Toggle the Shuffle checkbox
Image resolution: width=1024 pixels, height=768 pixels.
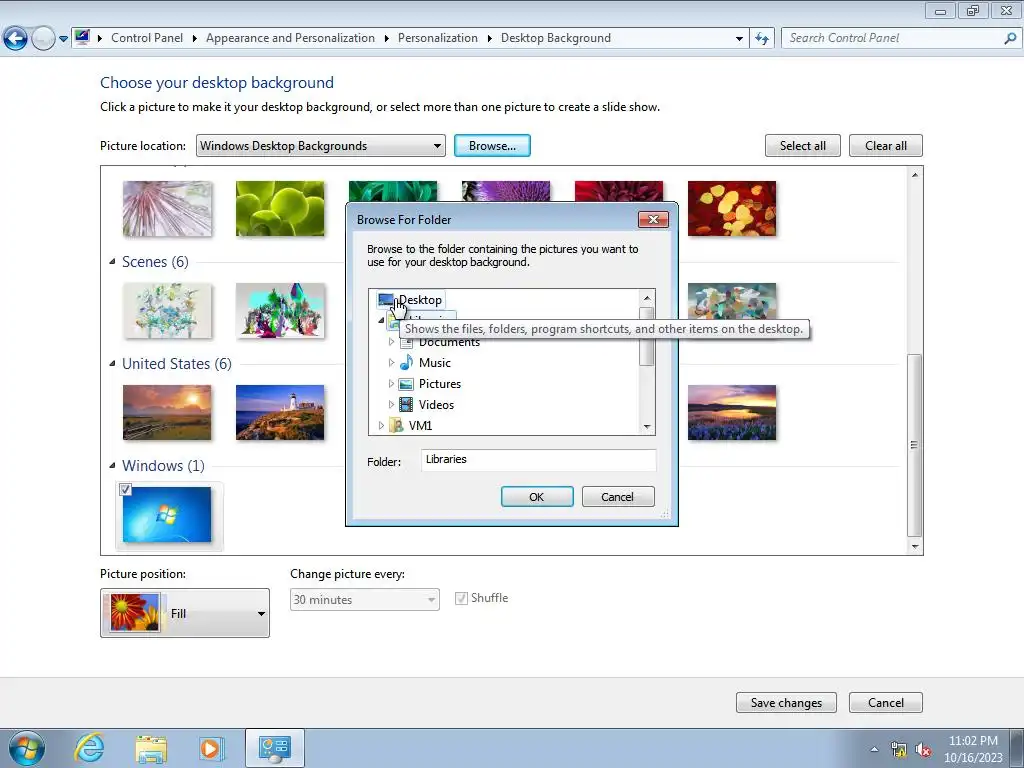click(461, 598)
